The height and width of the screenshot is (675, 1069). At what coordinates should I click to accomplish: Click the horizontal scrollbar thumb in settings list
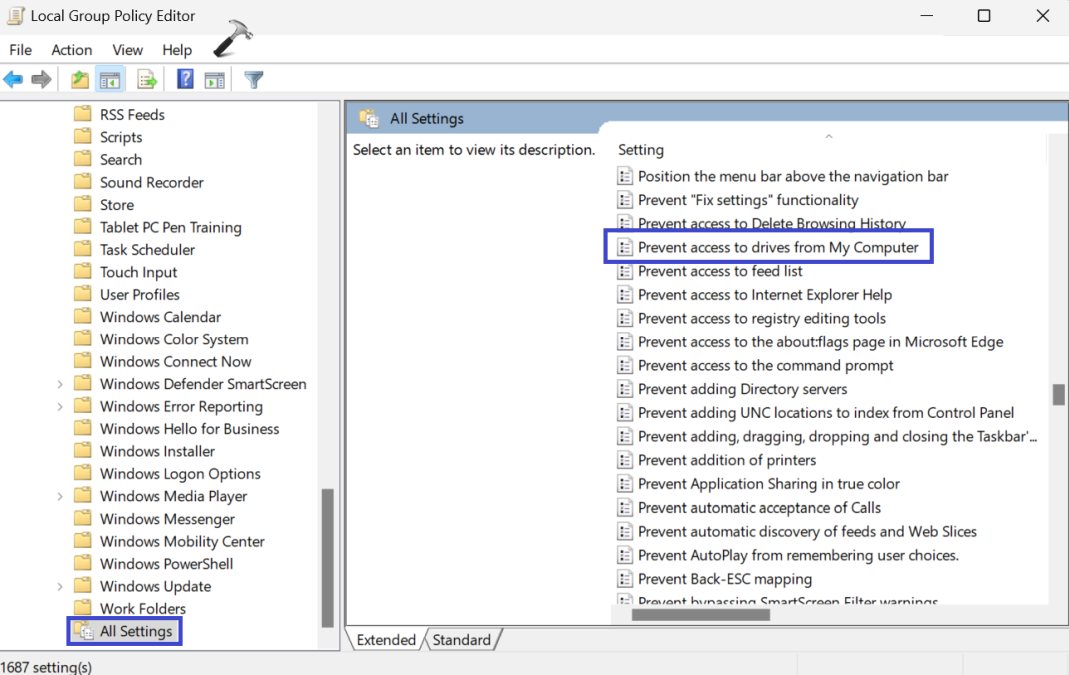(x=701, y=614)
